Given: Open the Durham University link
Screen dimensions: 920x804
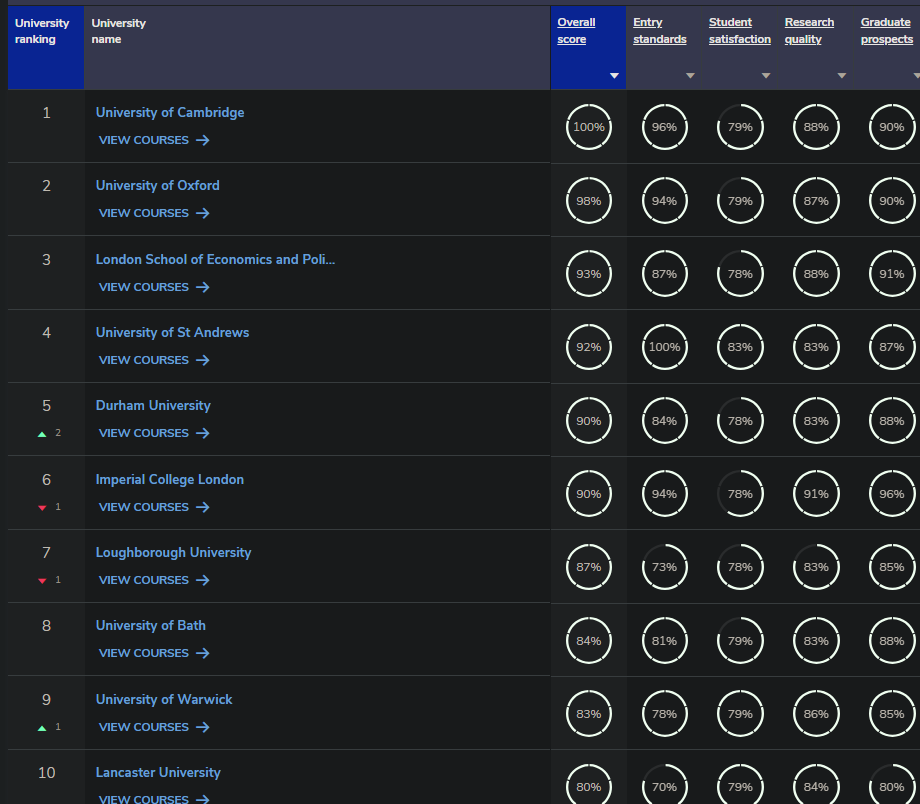Looking at the screenshot, I should tap(153, 406).
